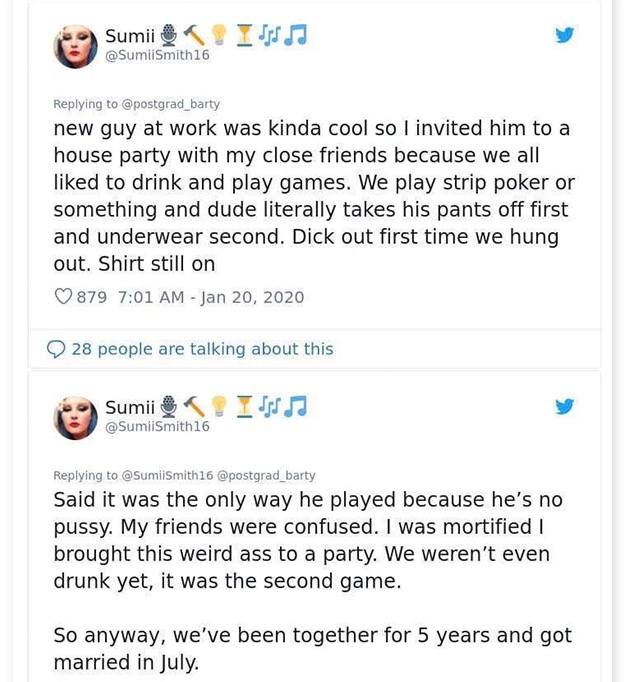Screen dimensions: 630x682
Task: Click the hammer emoji in the first tweet's name
Action: pos(195,35)
